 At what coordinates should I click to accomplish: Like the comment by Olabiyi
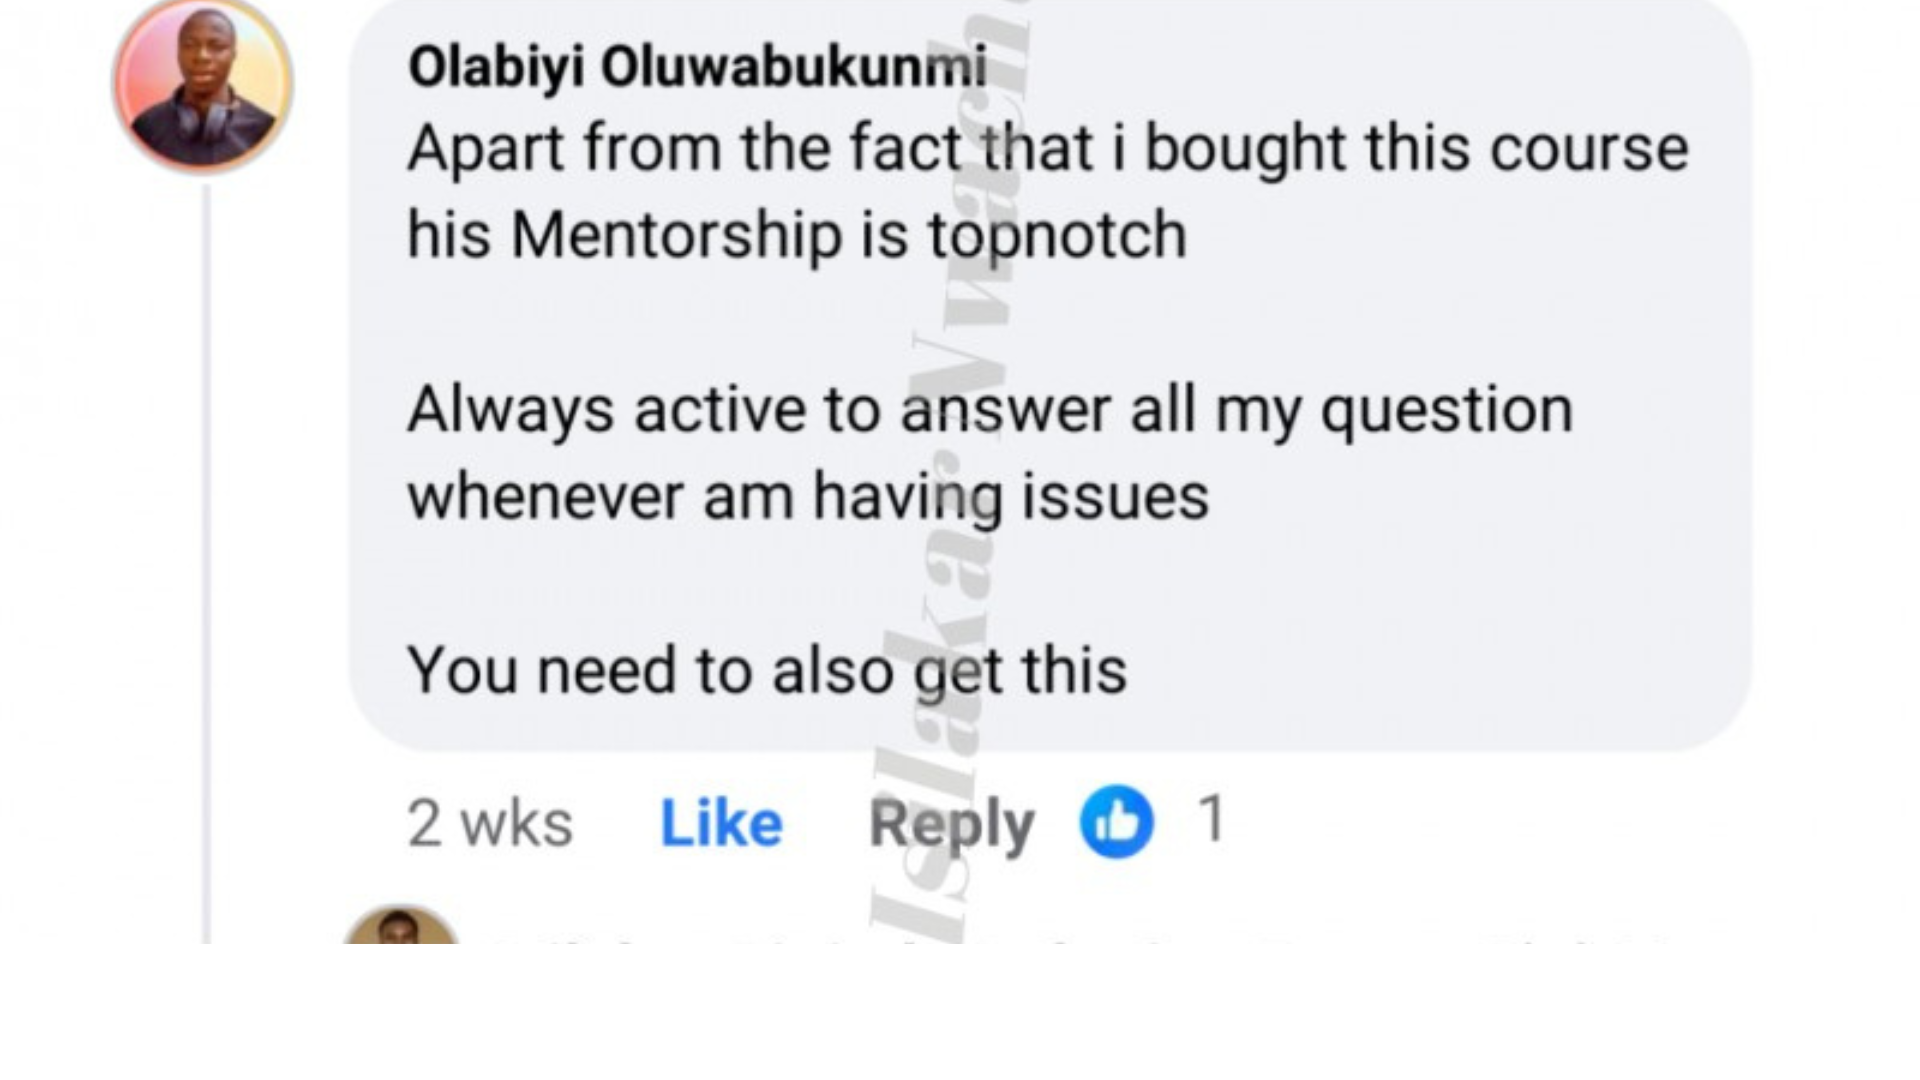click(721, 824)
